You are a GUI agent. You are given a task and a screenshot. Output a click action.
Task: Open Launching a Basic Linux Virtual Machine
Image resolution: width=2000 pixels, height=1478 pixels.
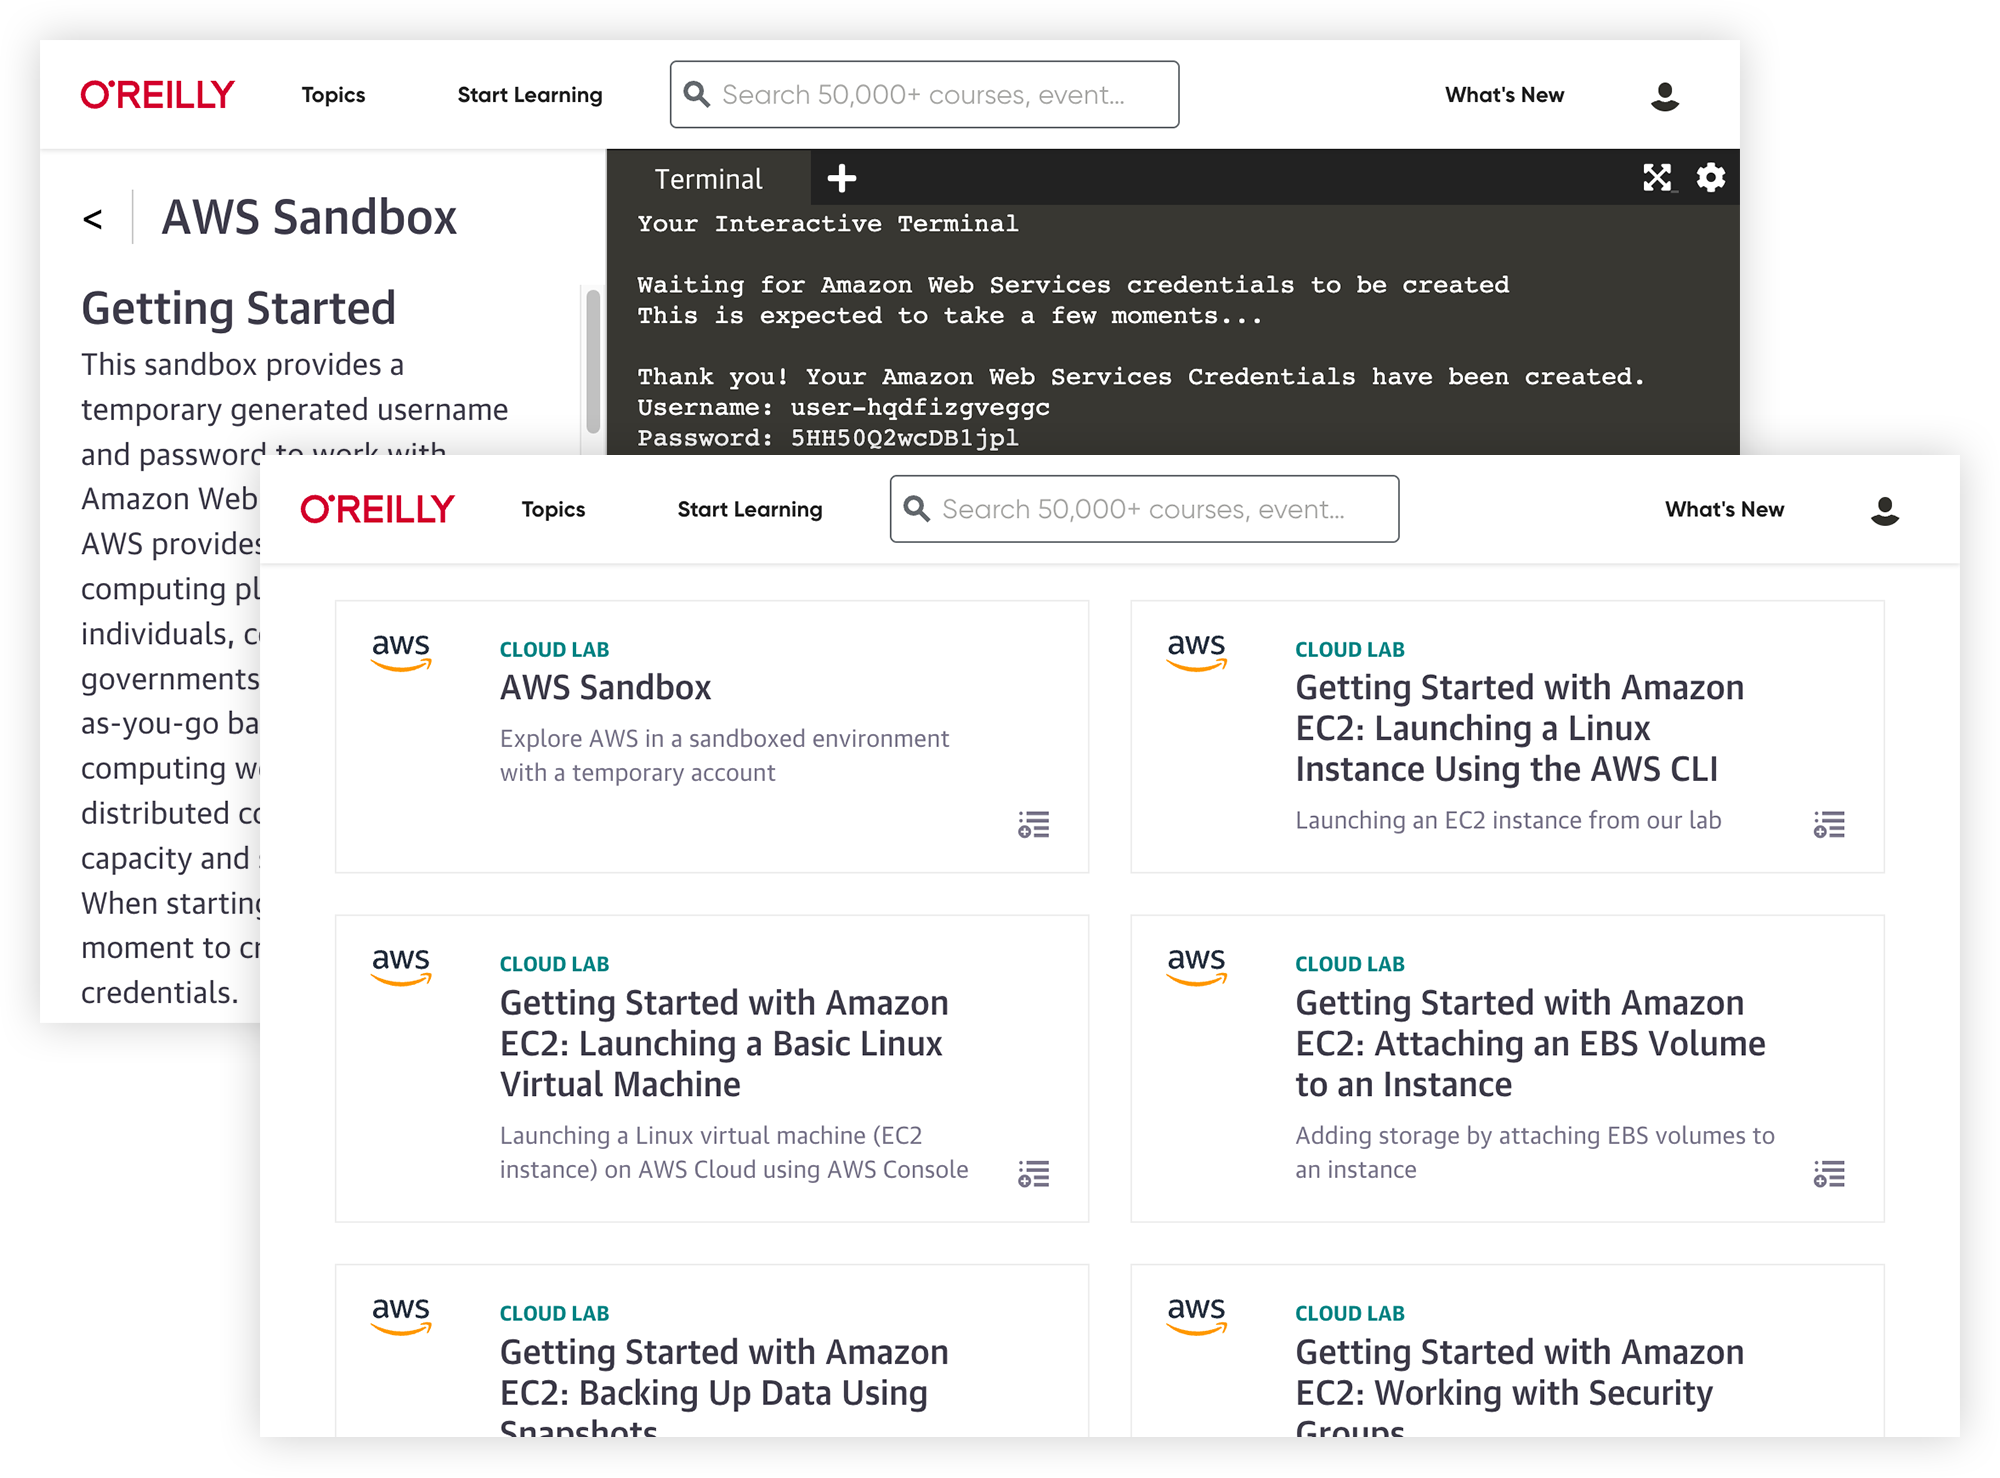coord(724,1043)
